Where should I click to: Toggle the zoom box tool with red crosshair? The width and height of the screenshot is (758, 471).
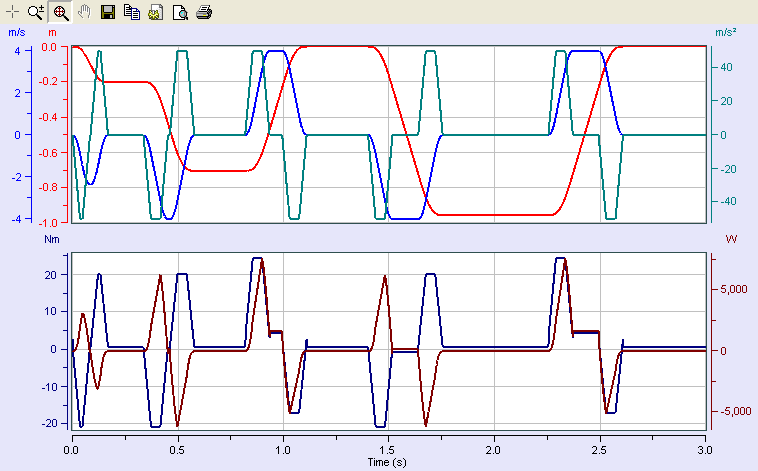pyautogui.click(x=60, y=12)
